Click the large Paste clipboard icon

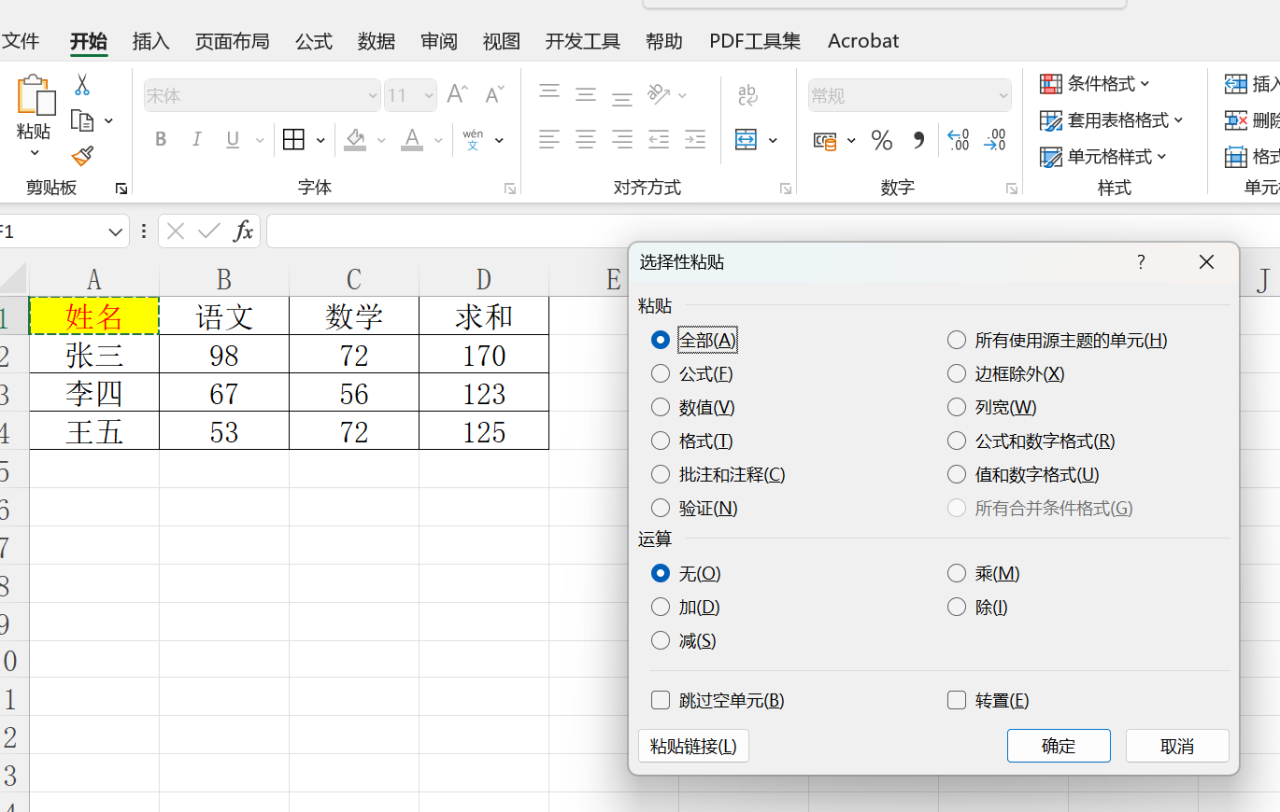coord(35,95)
